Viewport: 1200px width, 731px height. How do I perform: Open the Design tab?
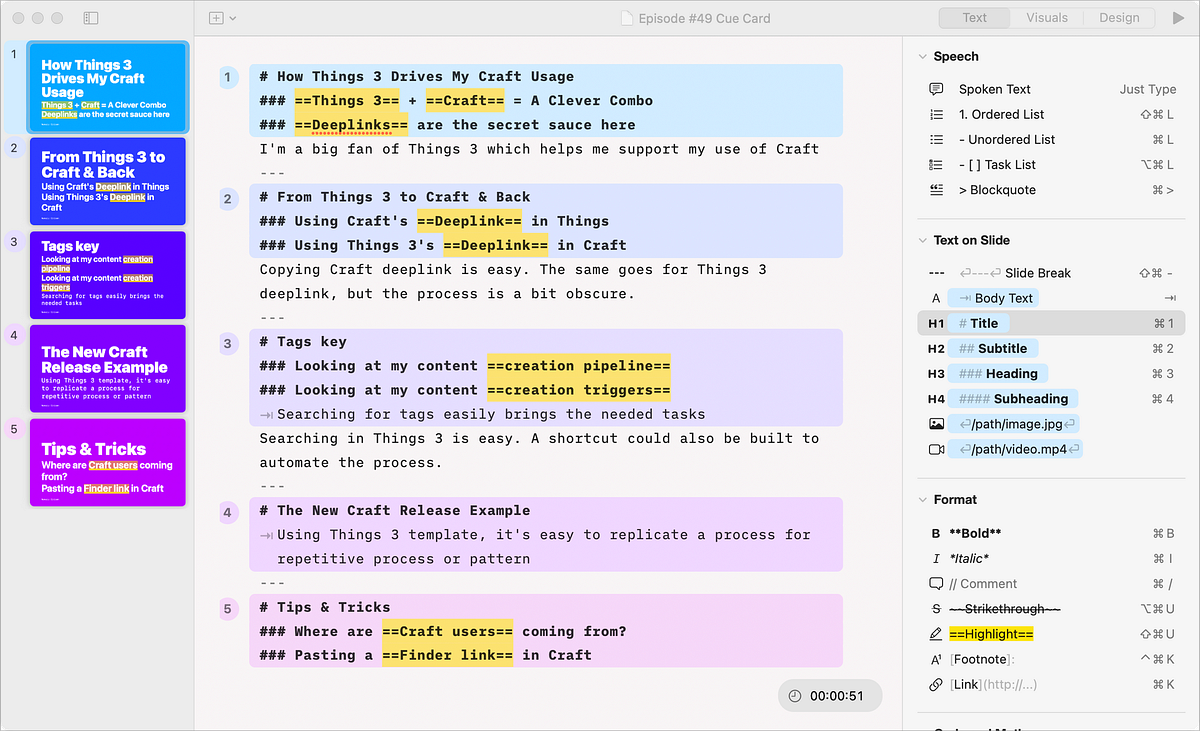click(x=1119, y=17)
